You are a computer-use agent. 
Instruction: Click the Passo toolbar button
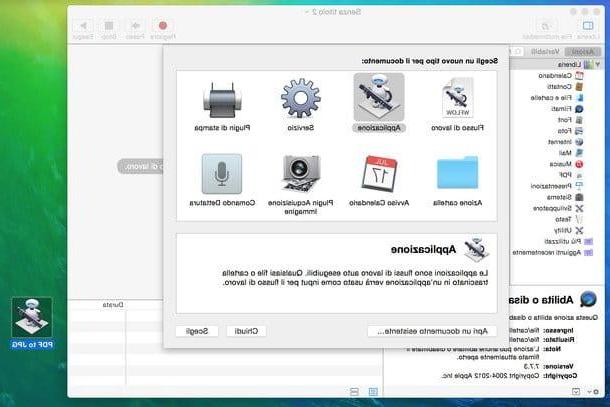(135, 29)
